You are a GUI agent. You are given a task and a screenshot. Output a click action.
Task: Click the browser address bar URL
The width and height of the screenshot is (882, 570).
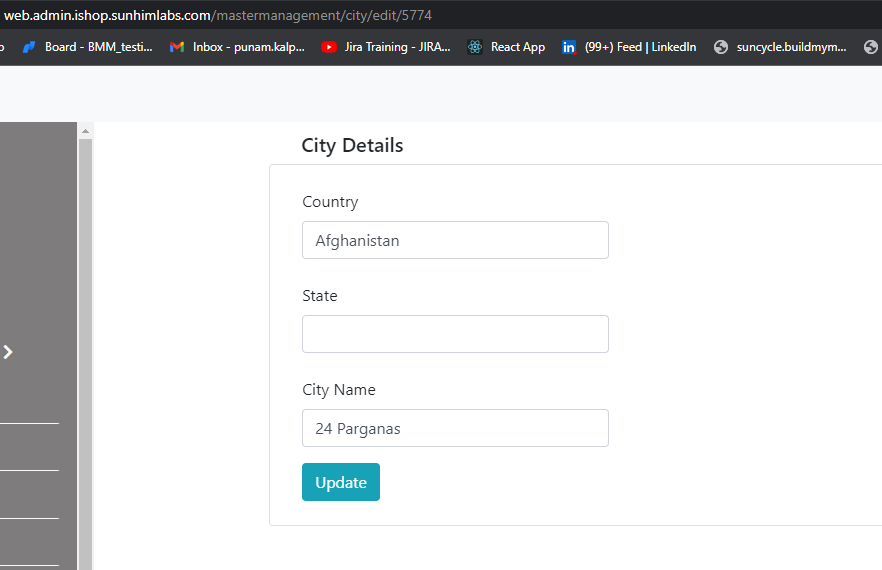coord(218,15)
